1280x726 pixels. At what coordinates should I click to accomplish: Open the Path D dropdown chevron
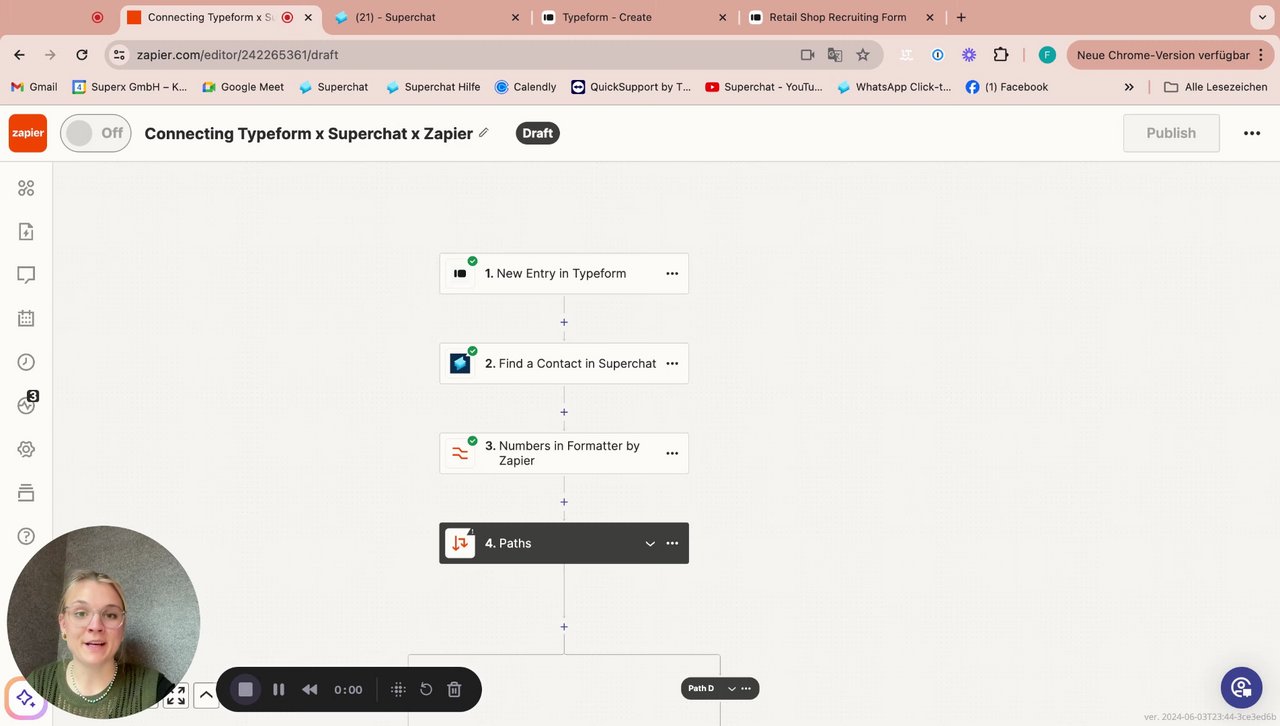pos(732,689)
